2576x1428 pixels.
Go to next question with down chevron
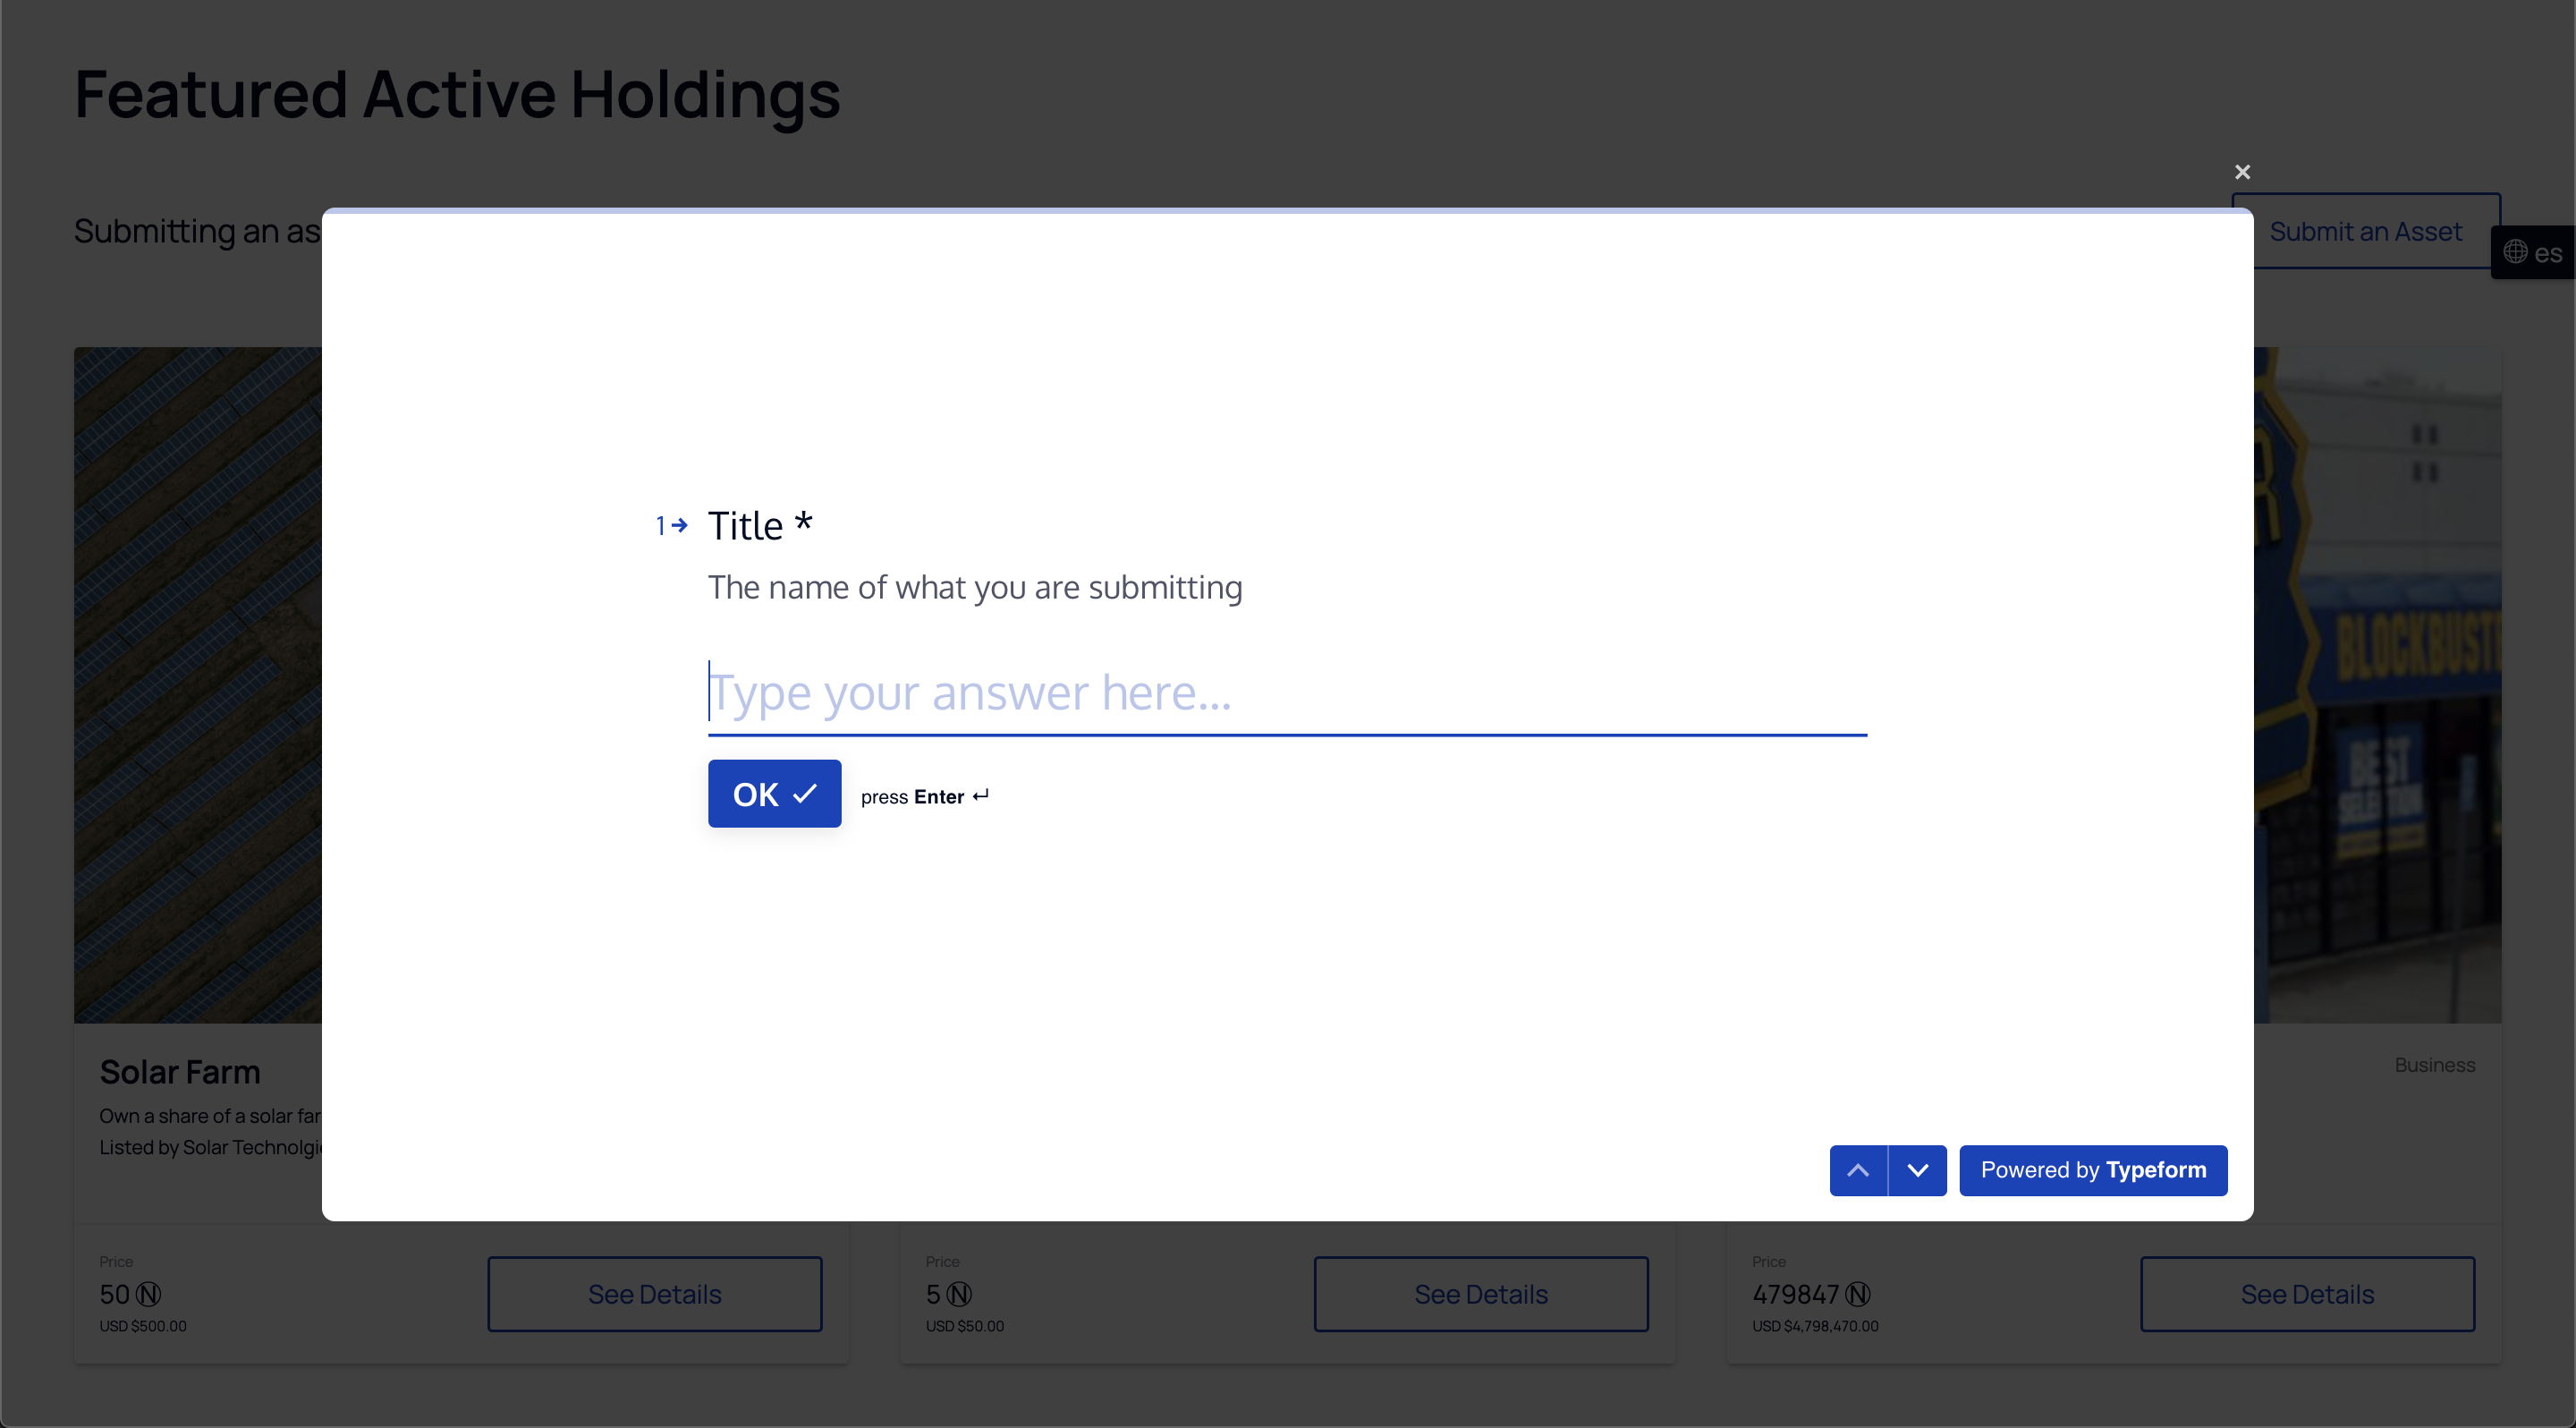tap(1917, 1170)
